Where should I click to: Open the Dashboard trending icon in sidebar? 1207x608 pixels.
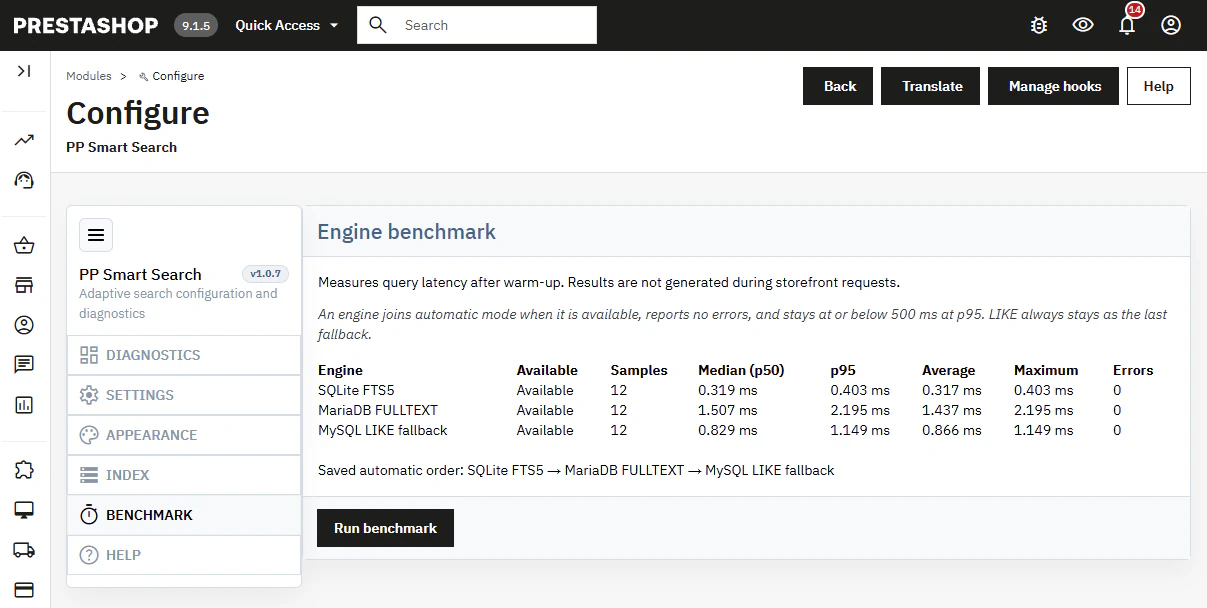(x=24, y=140)
